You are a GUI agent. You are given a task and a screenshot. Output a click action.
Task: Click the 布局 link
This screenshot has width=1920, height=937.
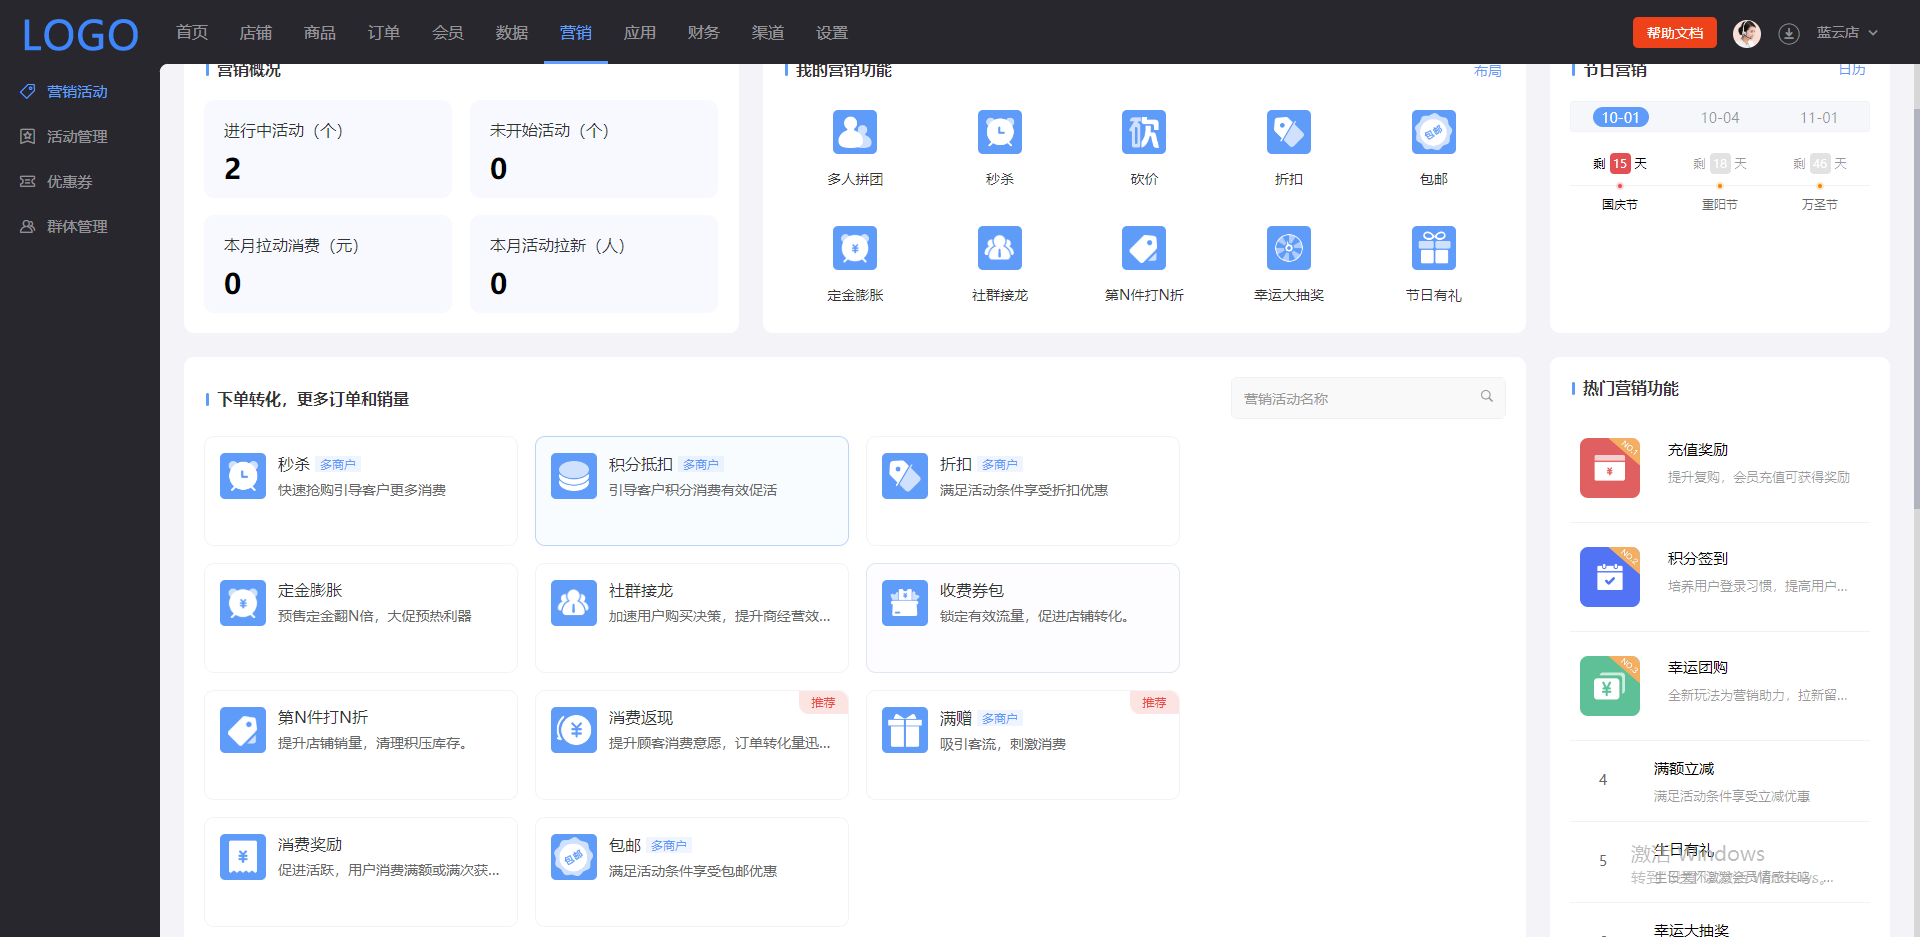point(1488,71)
